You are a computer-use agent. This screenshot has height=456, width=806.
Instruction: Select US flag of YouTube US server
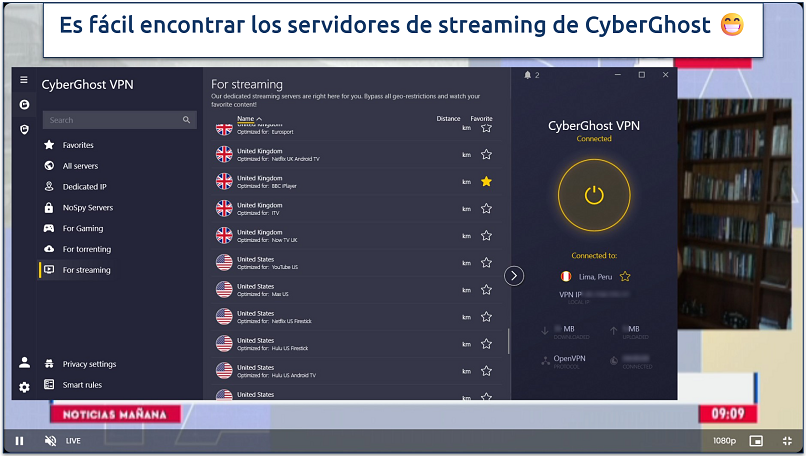[x=224, y=262]
